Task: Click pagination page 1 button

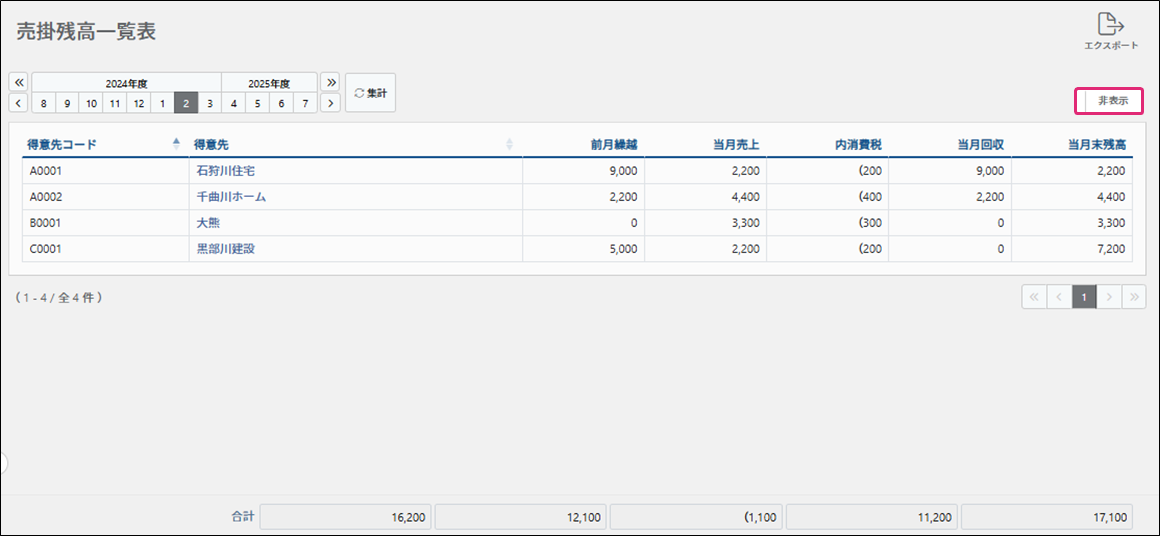Action: click(x=1084, y=297)
